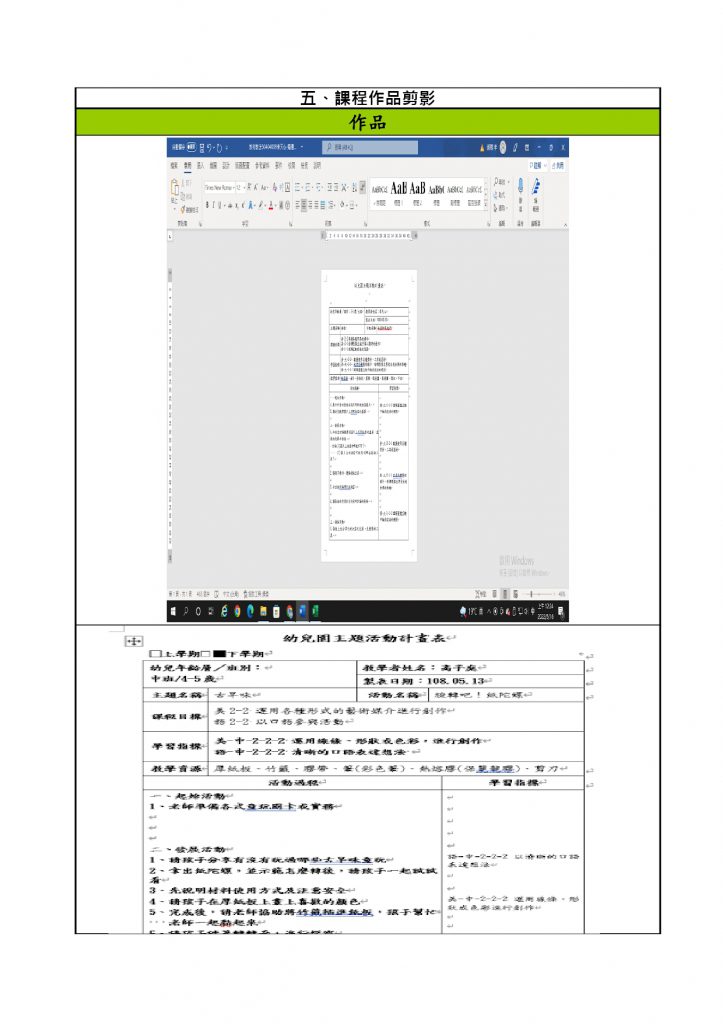Toggle Underline formatting

[219, 205]
